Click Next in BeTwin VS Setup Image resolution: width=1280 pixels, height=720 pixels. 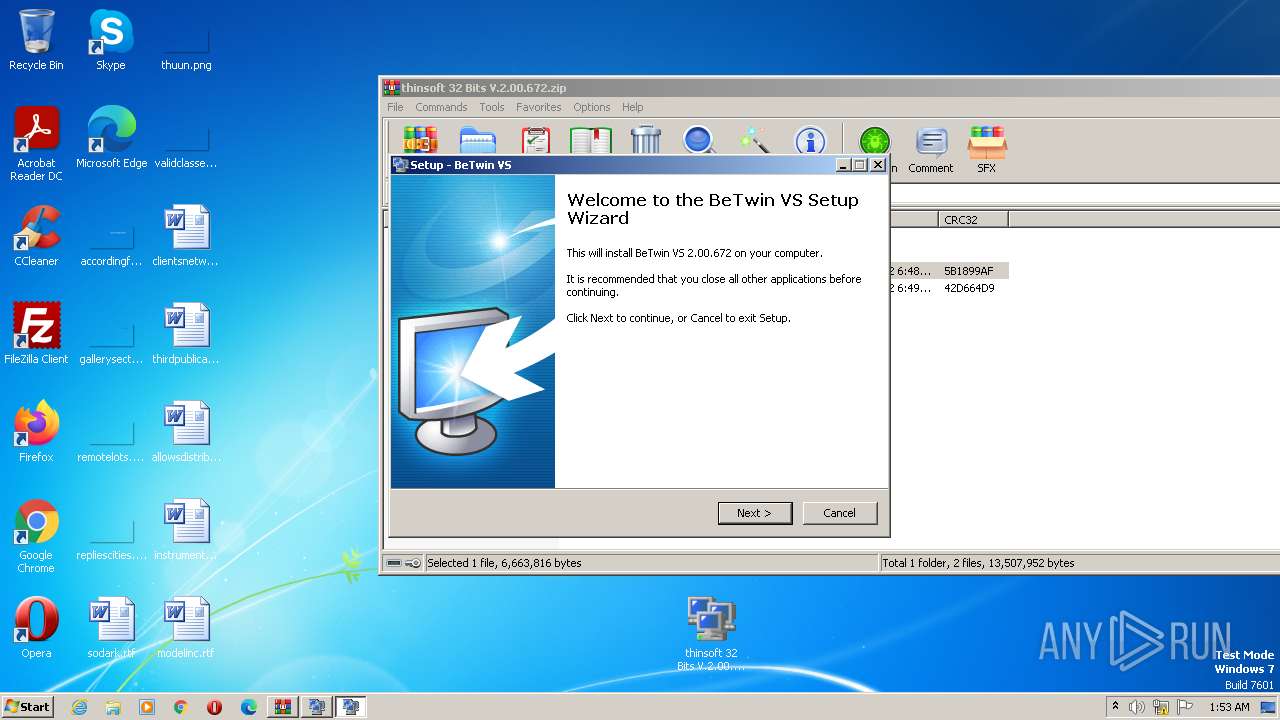click(755, 513)
